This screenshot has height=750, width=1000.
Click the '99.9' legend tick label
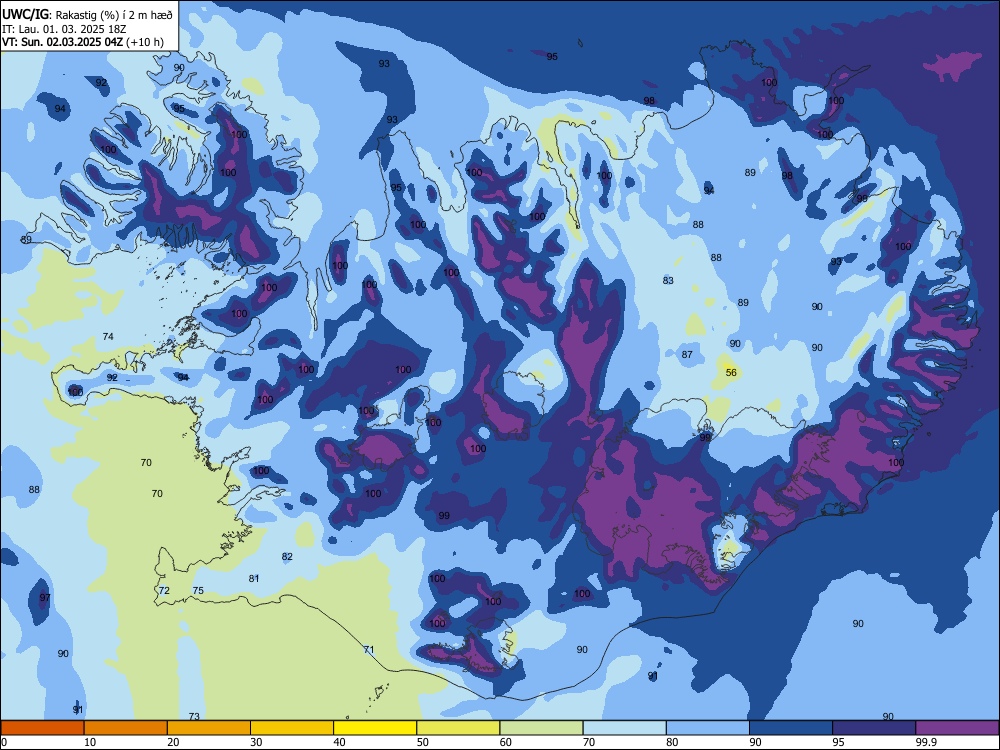click(925, 742)
